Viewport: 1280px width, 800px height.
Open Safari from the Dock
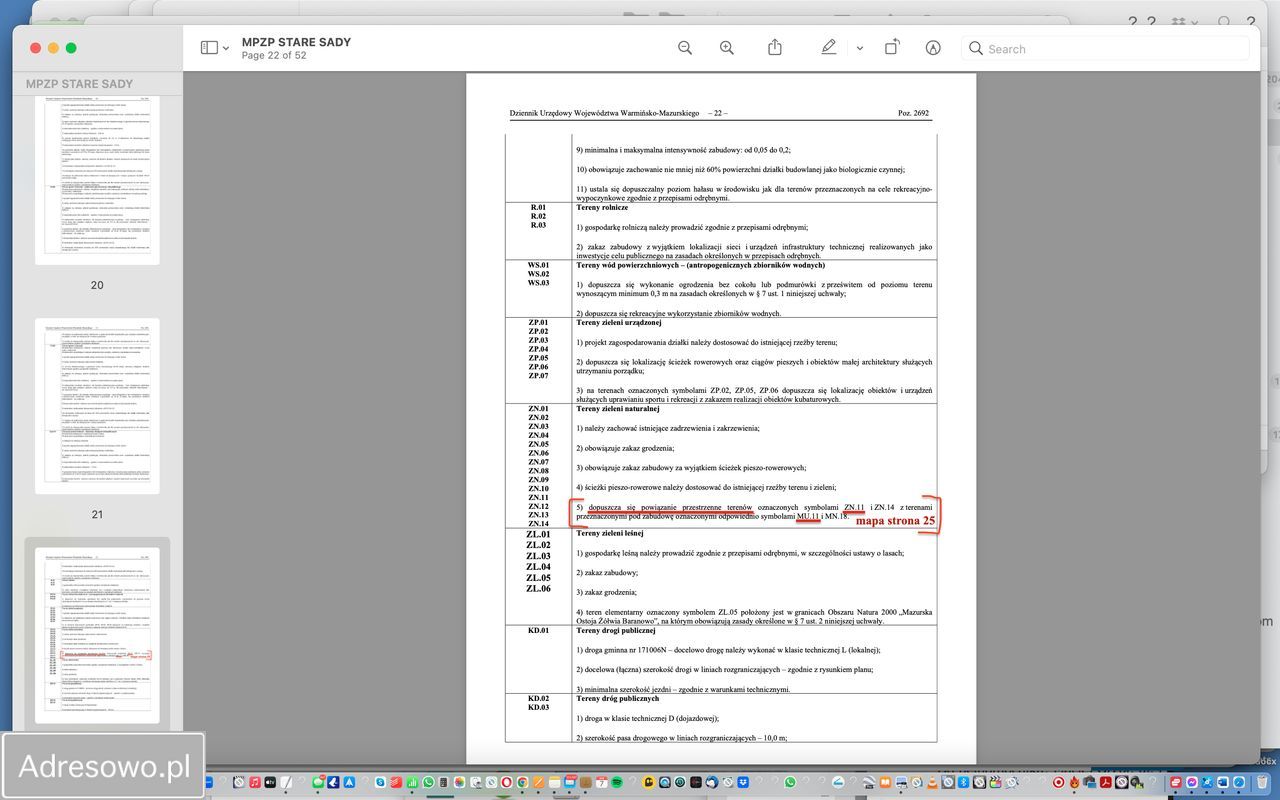point(1239,782)
